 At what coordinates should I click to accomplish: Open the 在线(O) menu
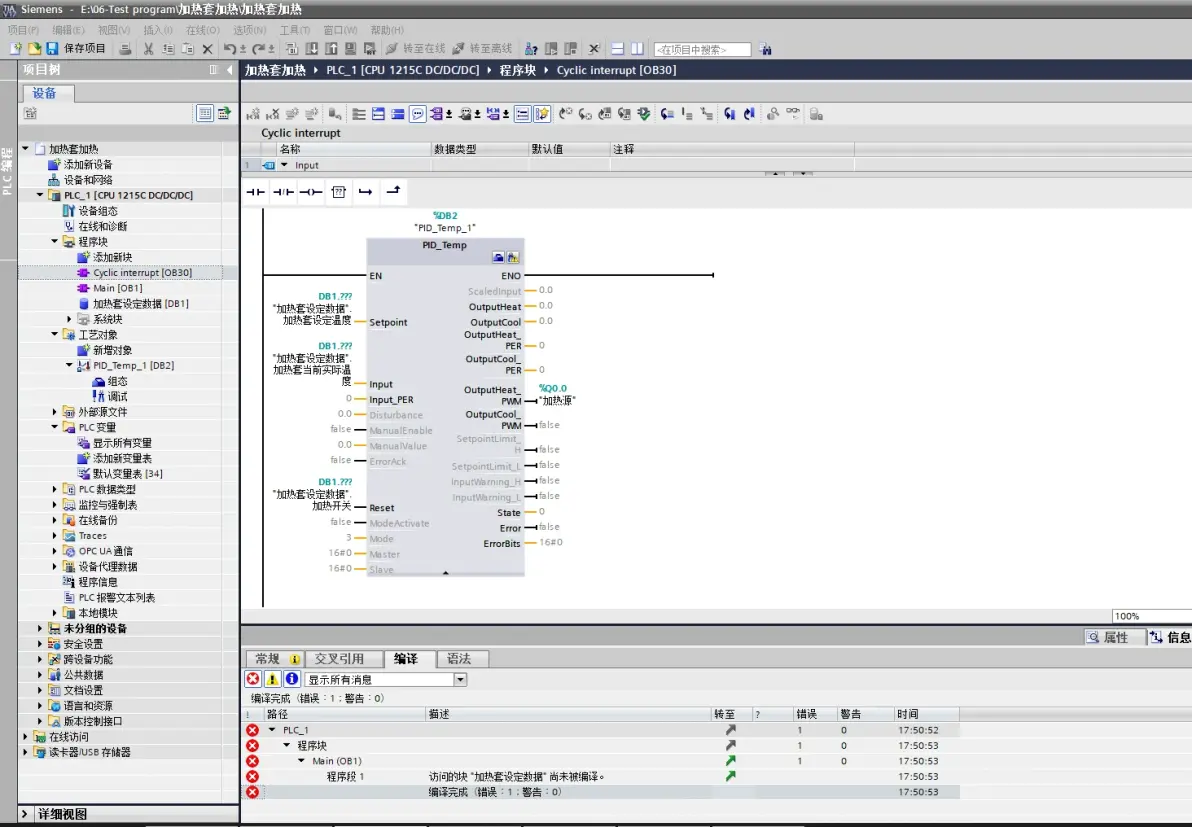point(203,30)
